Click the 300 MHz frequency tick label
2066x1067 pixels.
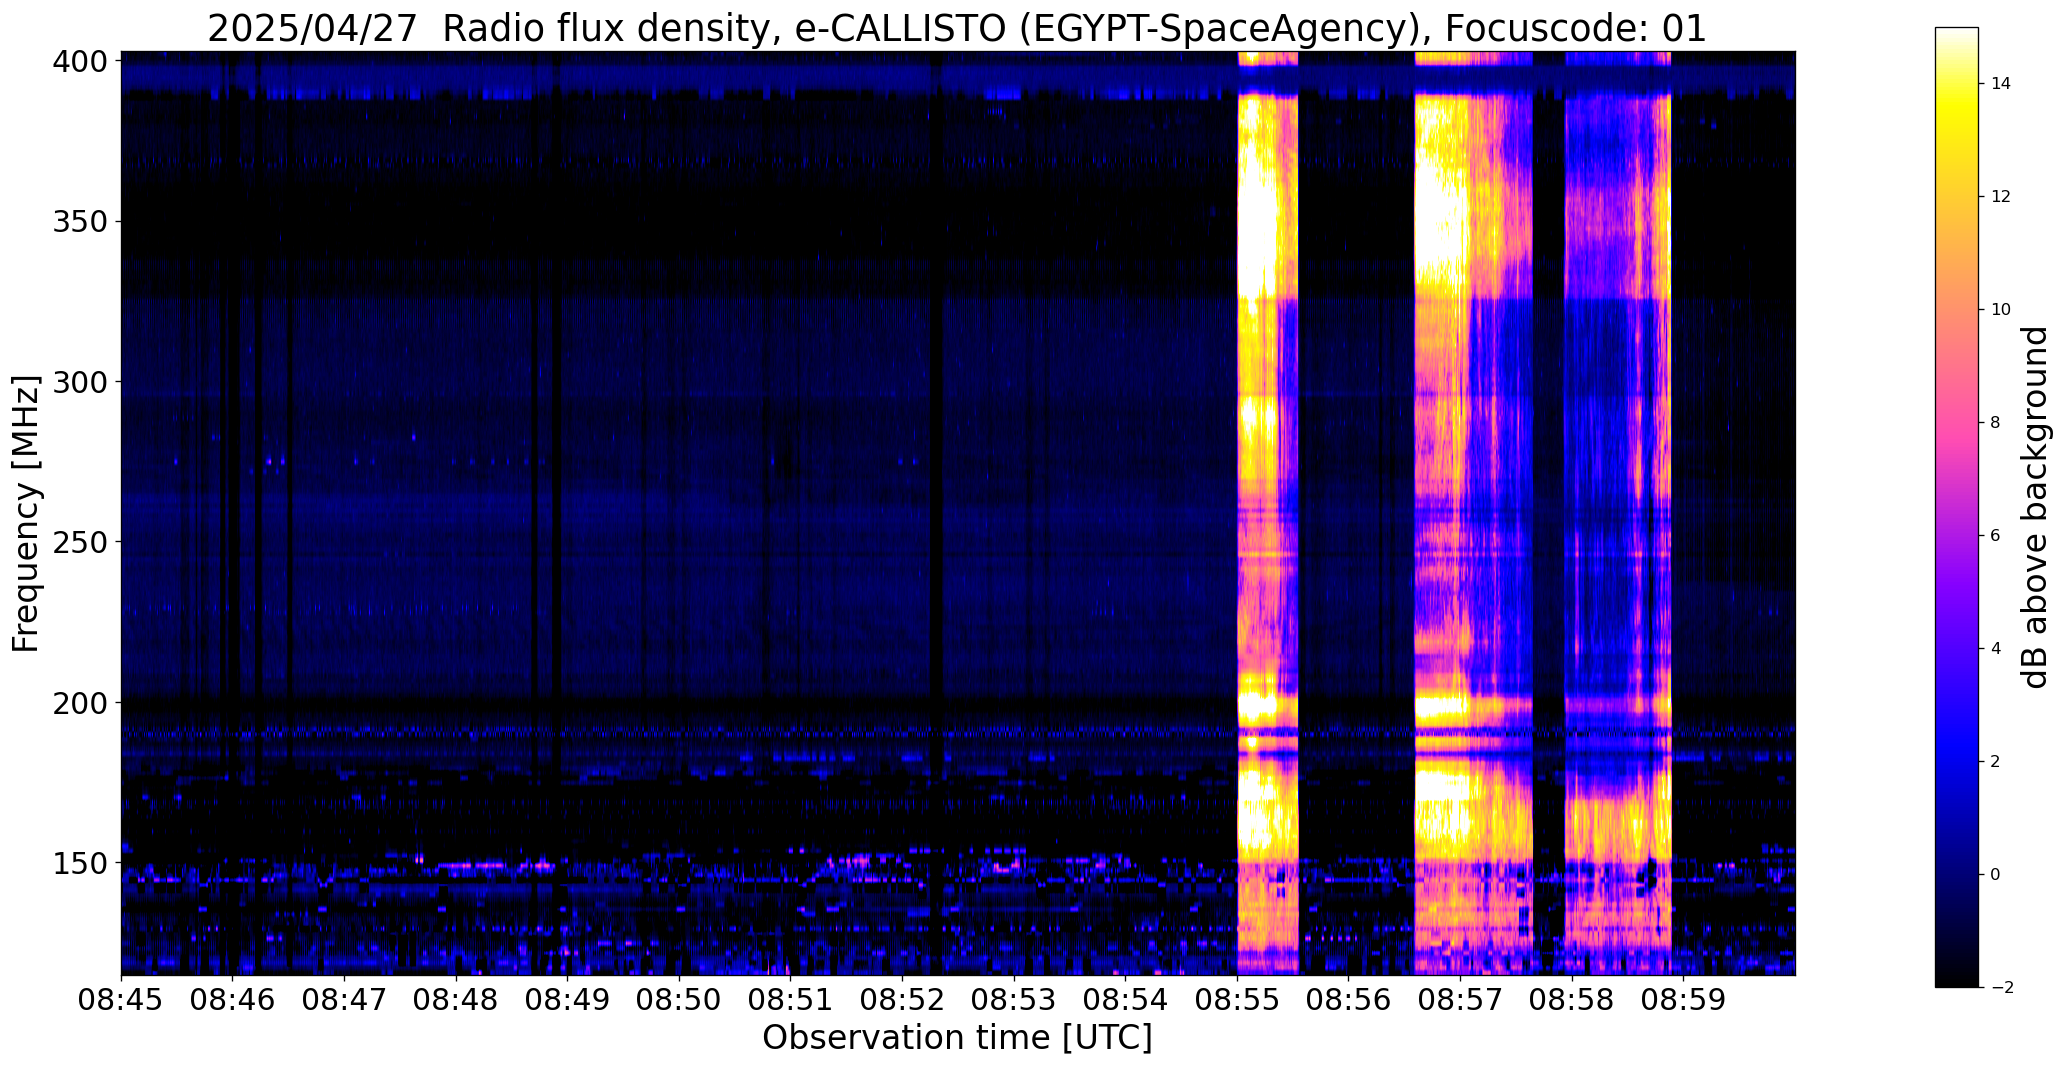point(80,382)
